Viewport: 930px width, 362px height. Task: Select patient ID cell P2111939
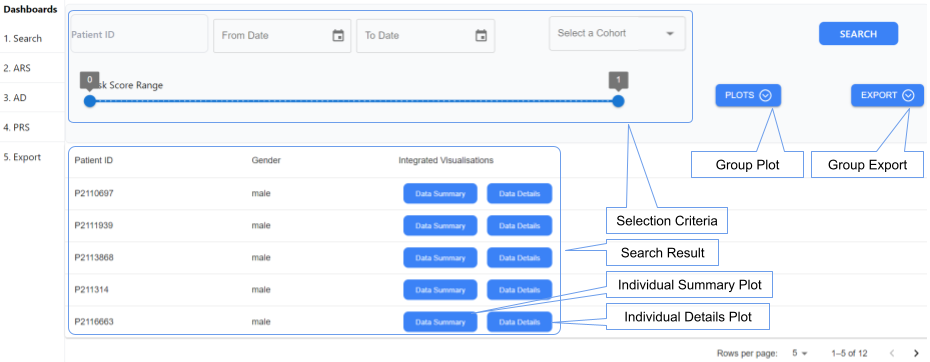tap(94, 226)
